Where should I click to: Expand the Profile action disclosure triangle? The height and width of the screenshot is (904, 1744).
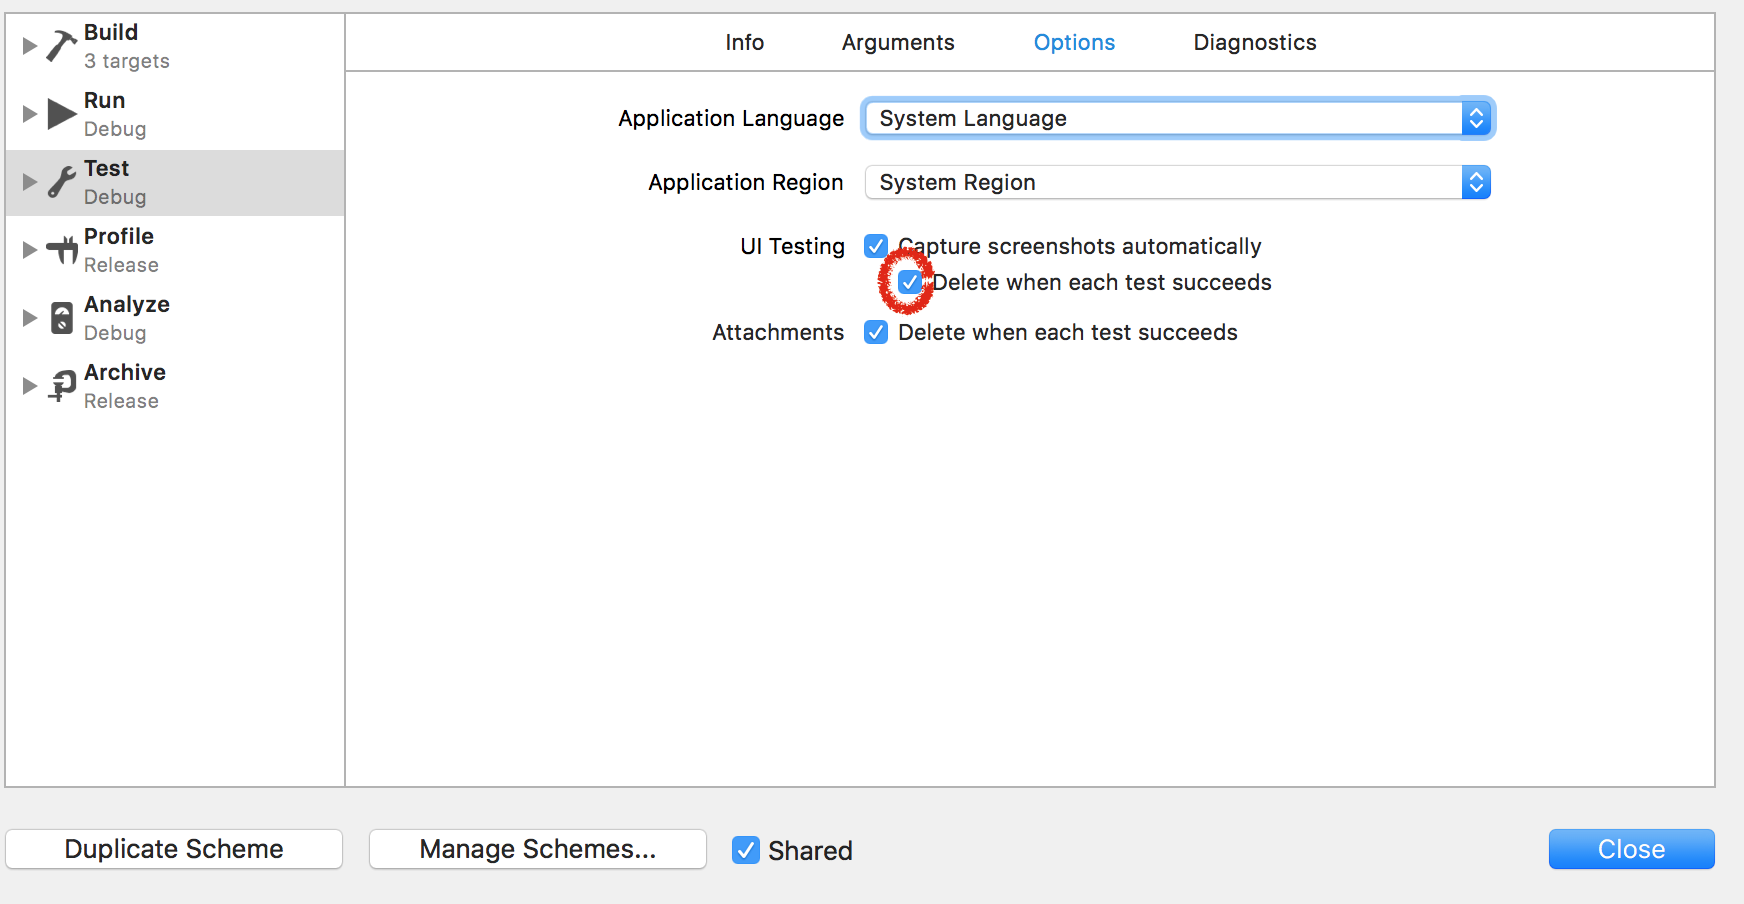[30, 250]
